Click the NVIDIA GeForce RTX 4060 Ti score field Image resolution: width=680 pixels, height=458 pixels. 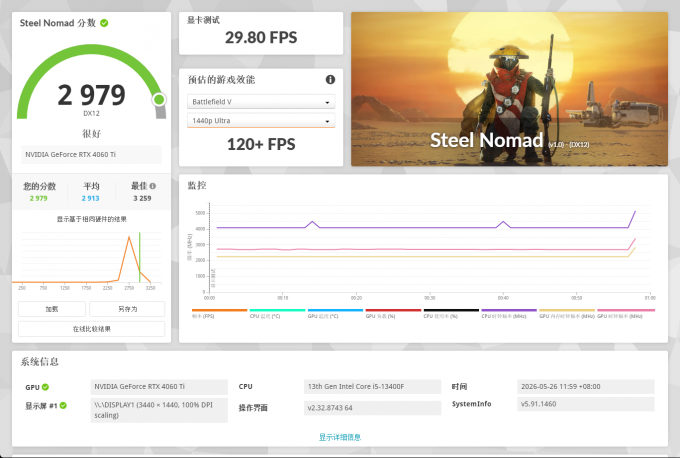92,154
